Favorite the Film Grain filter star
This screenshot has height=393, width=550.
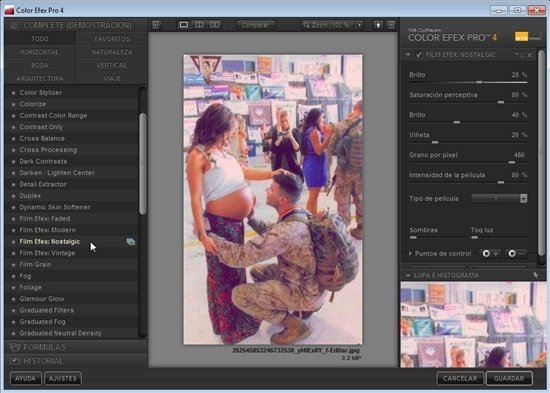13,265
